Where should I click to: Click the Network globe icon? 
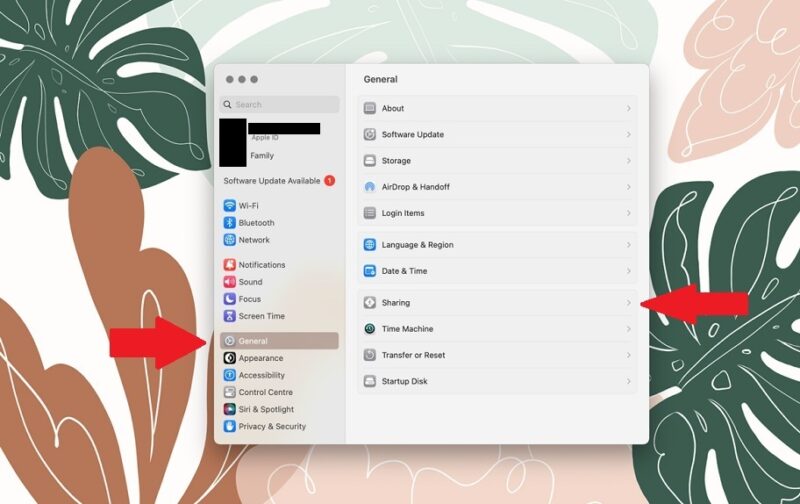[x=230, y=240]
